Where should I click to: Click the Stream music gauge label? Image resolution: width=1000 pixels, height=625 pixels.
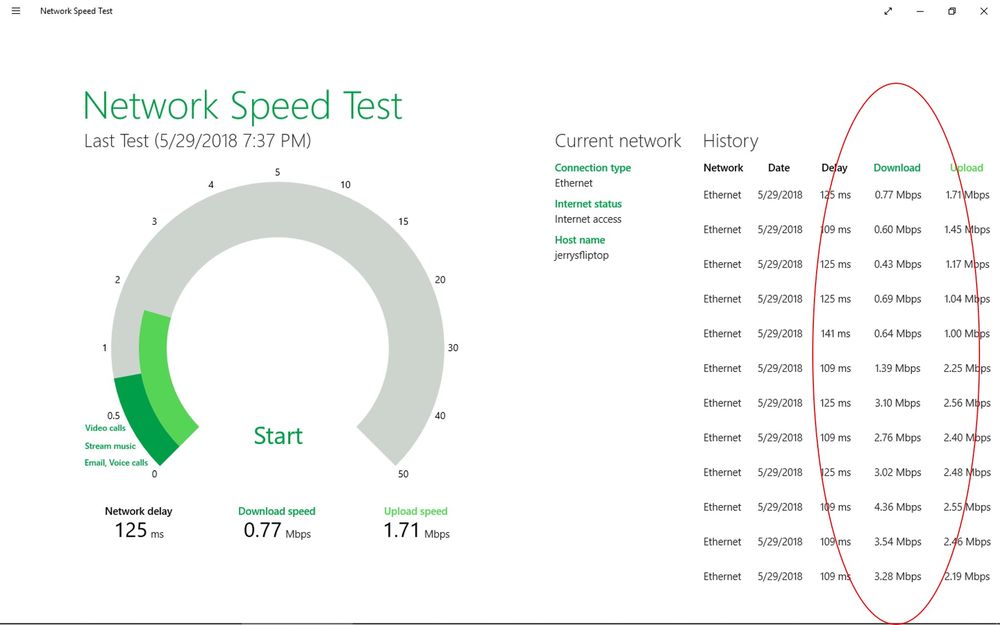[x=110, y=446]
